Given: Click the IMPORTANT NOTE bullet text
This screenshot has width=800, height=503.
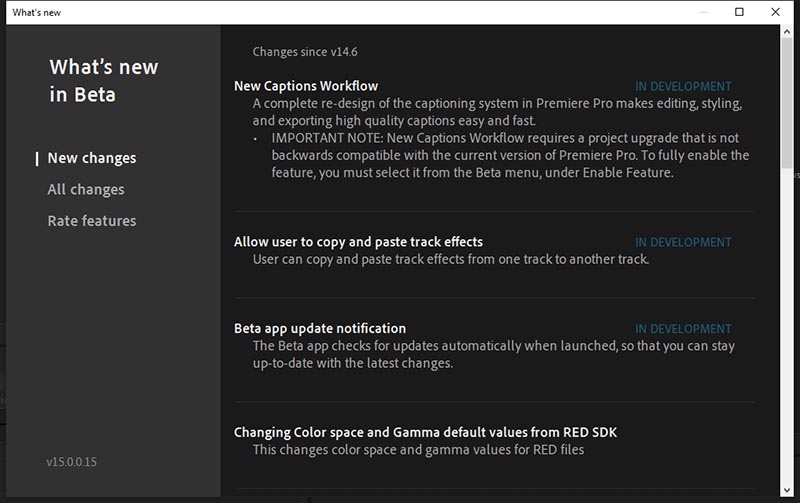Looking at the screenshot, I should (510, 155).
